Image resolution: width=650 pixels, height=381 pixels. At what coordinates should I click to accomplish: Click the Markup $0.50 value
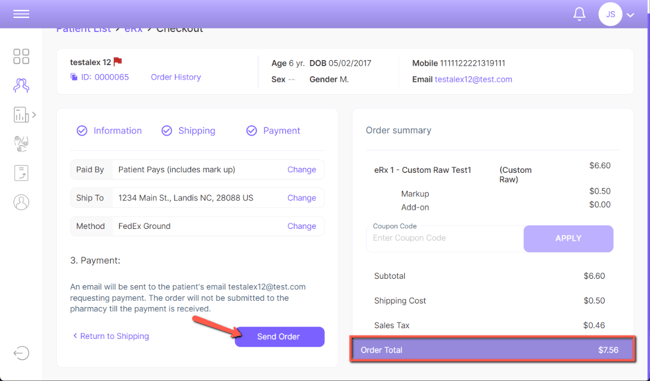600,191
